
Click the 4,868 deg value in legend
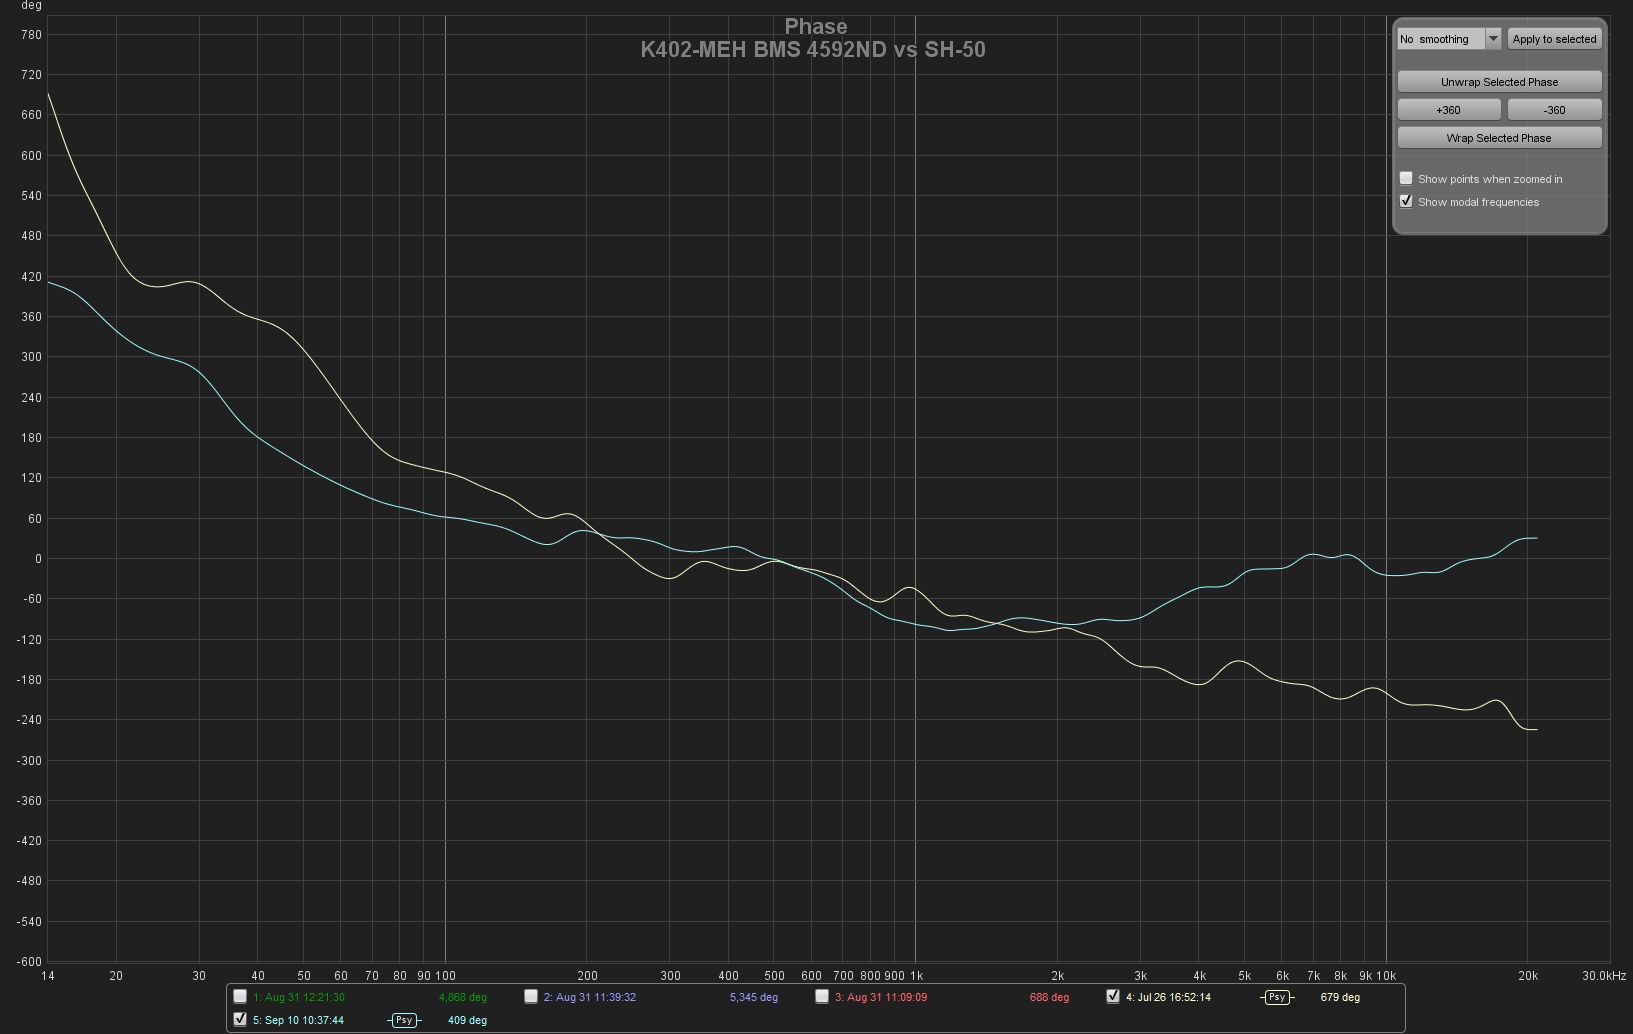pos(463,997)
